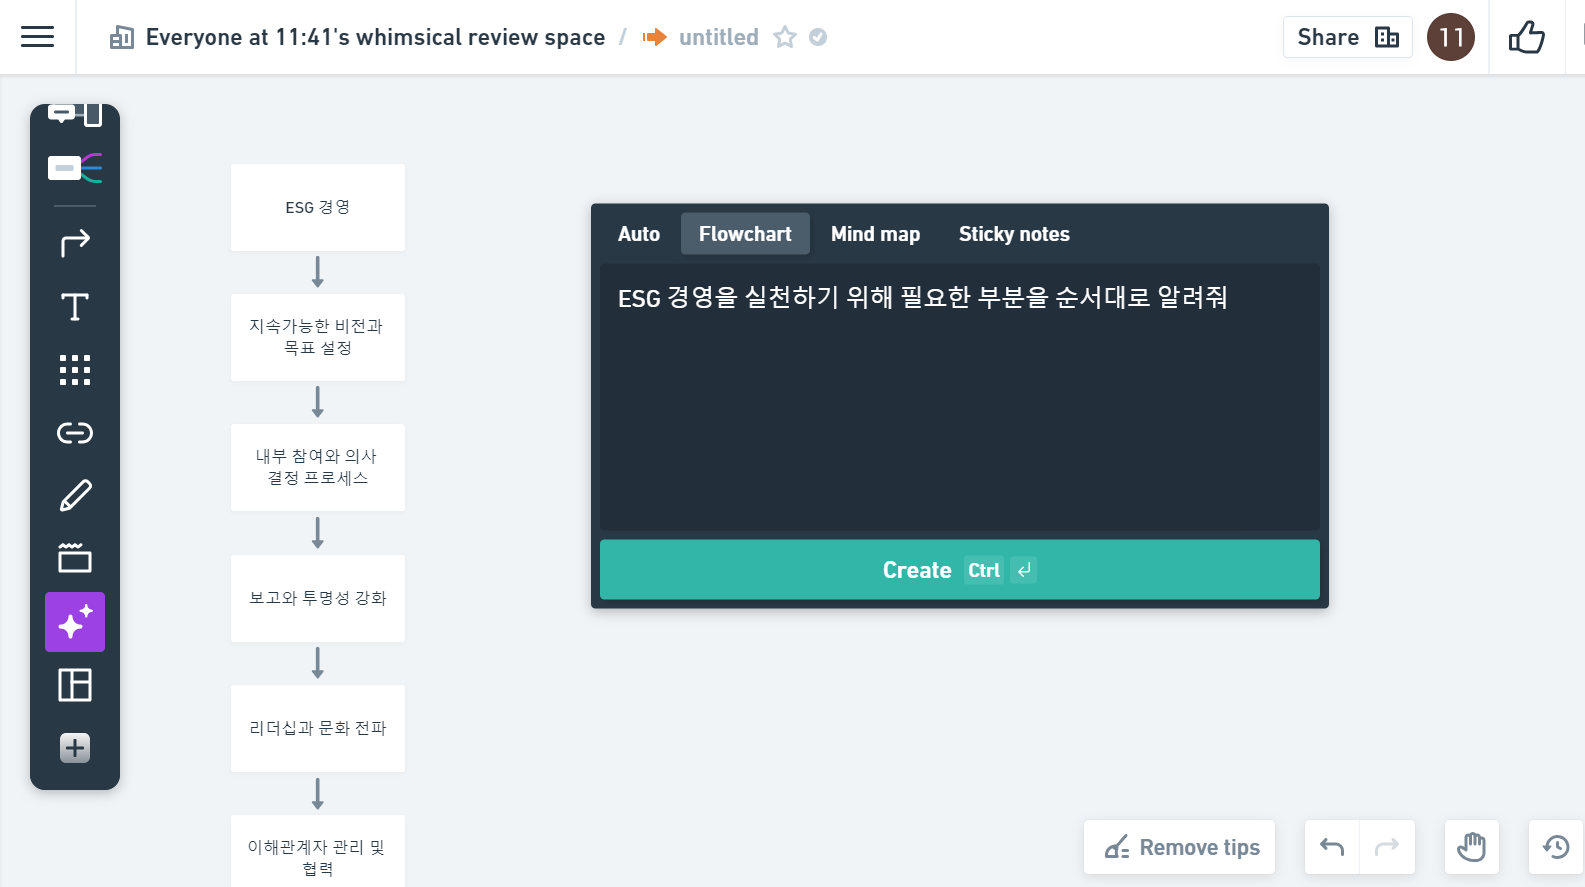Click the thumbs up feedback icon

click(1526, 38)
